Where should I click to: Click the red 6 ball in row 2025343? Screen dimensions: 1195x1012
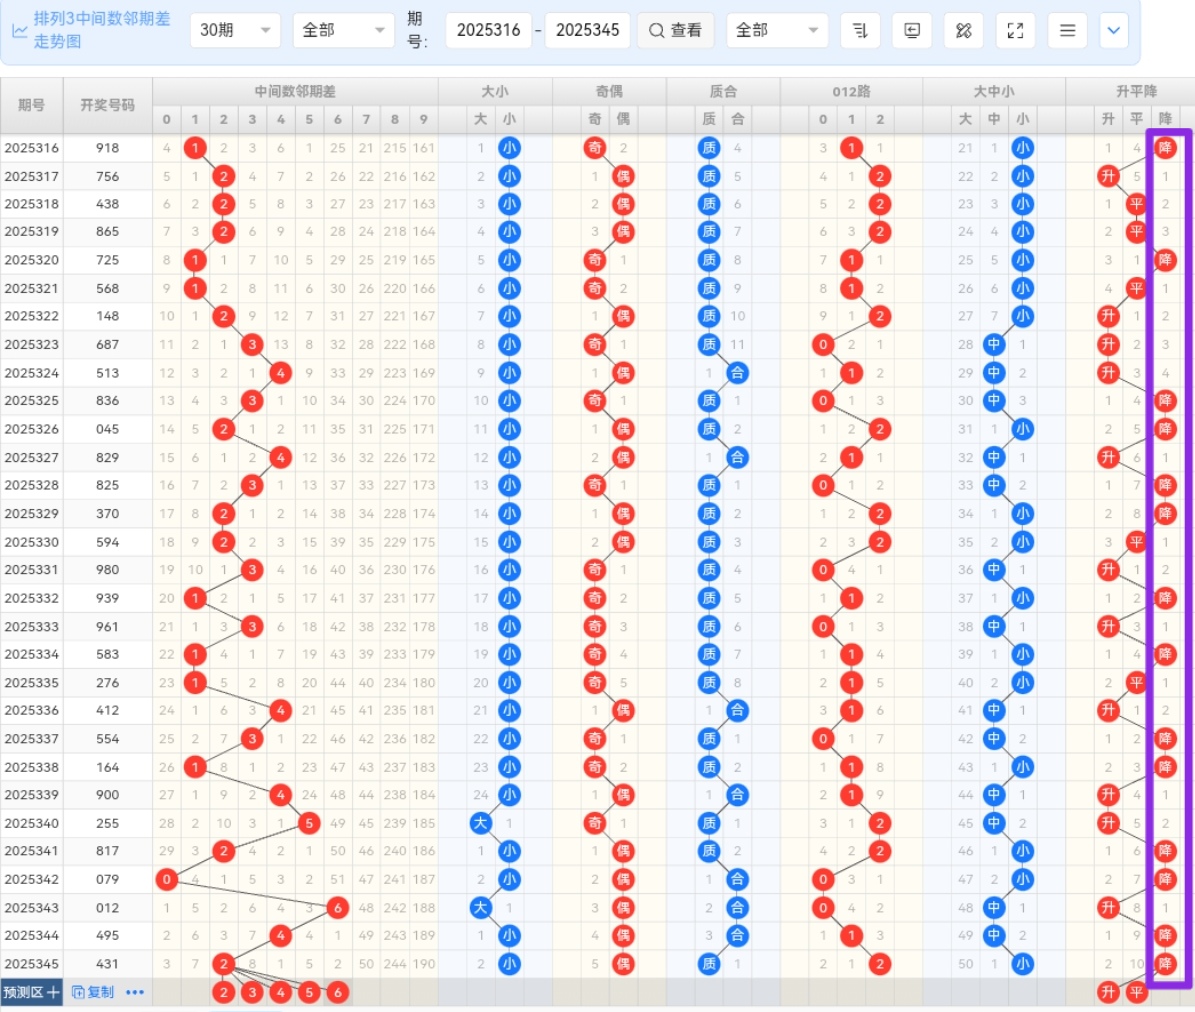(338, 908)
